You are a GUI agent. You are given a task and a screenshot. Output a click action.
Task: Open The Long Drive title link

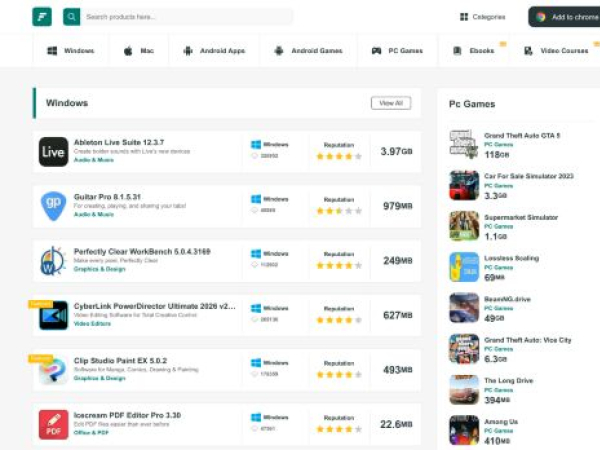[509, 381]
